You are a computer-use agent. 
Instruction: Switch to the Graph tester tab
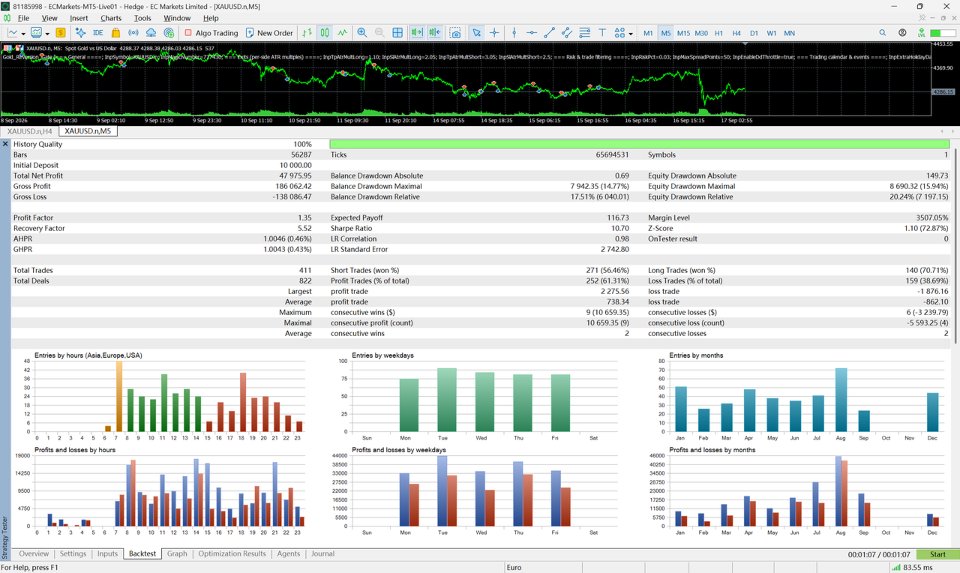[x=177, y=553]
